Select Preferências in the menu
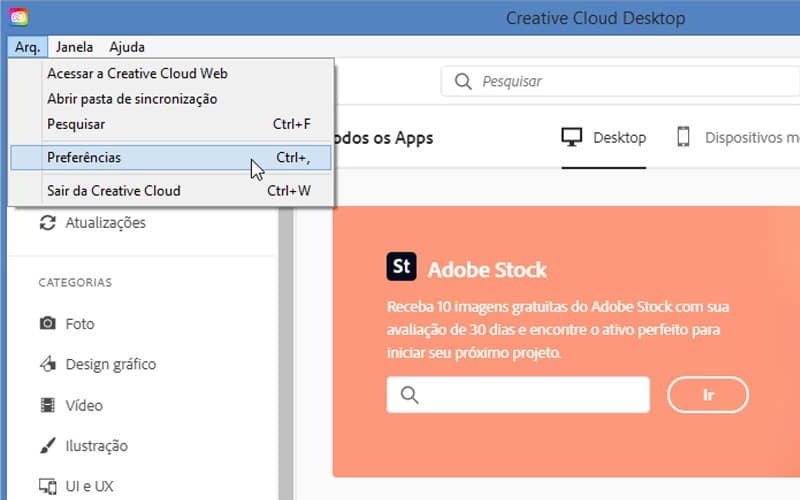This screenshot has height=500, width=800. coord(171,158)
